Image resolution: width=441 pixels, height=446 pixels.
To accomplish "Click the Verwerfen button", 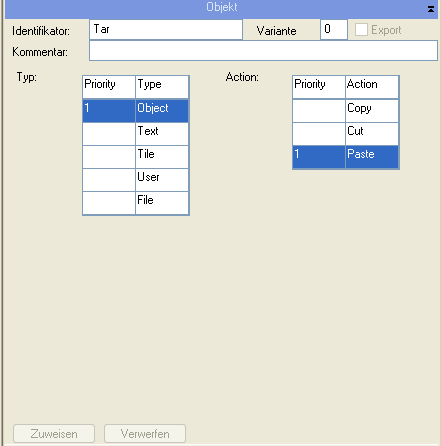I will click(x=145, y=434).
